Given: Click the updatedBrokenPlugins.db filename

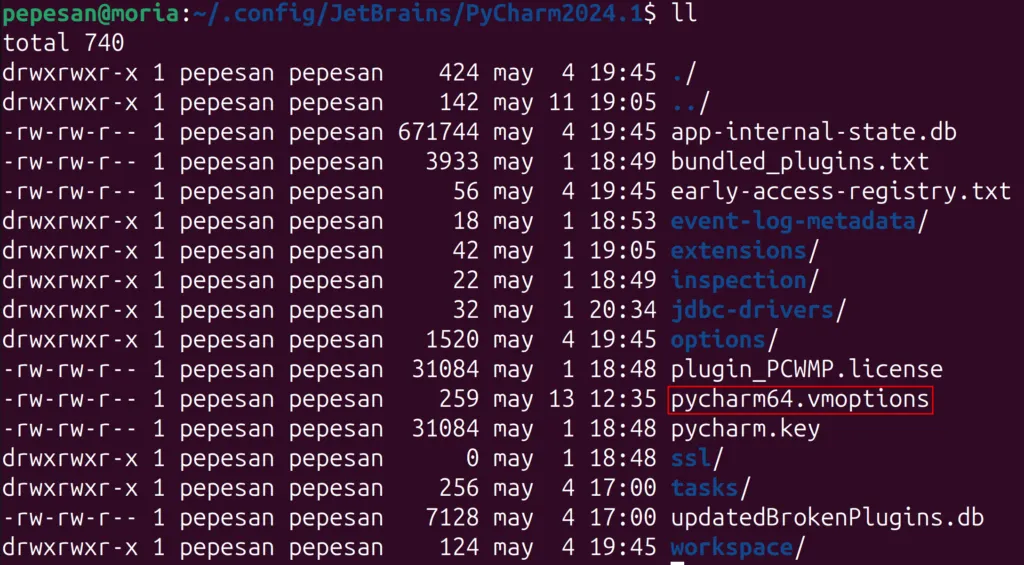Looking at the screenshot, I should click(827, 518).
